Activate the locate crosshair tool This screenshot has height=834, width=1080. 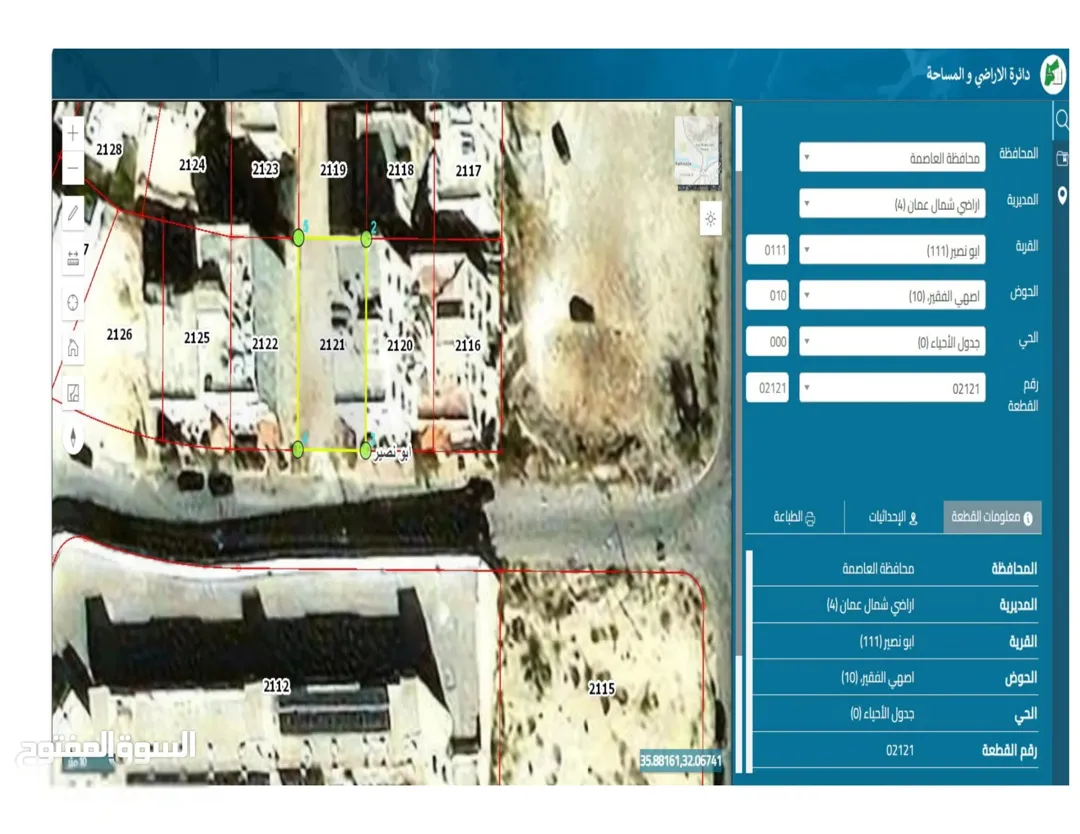(x=73, y=303)
